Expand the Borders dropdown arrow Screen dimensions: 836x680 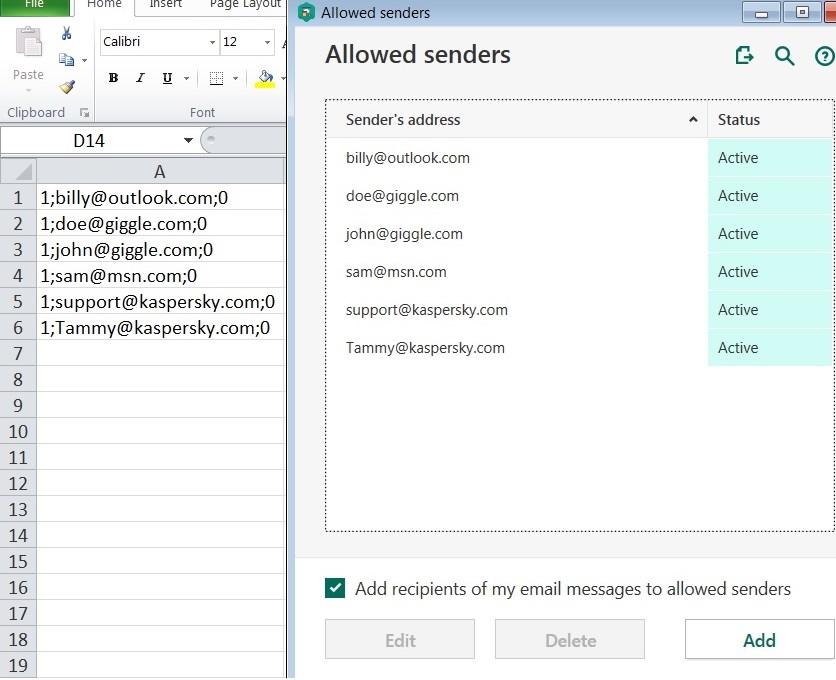coord(235,78)
